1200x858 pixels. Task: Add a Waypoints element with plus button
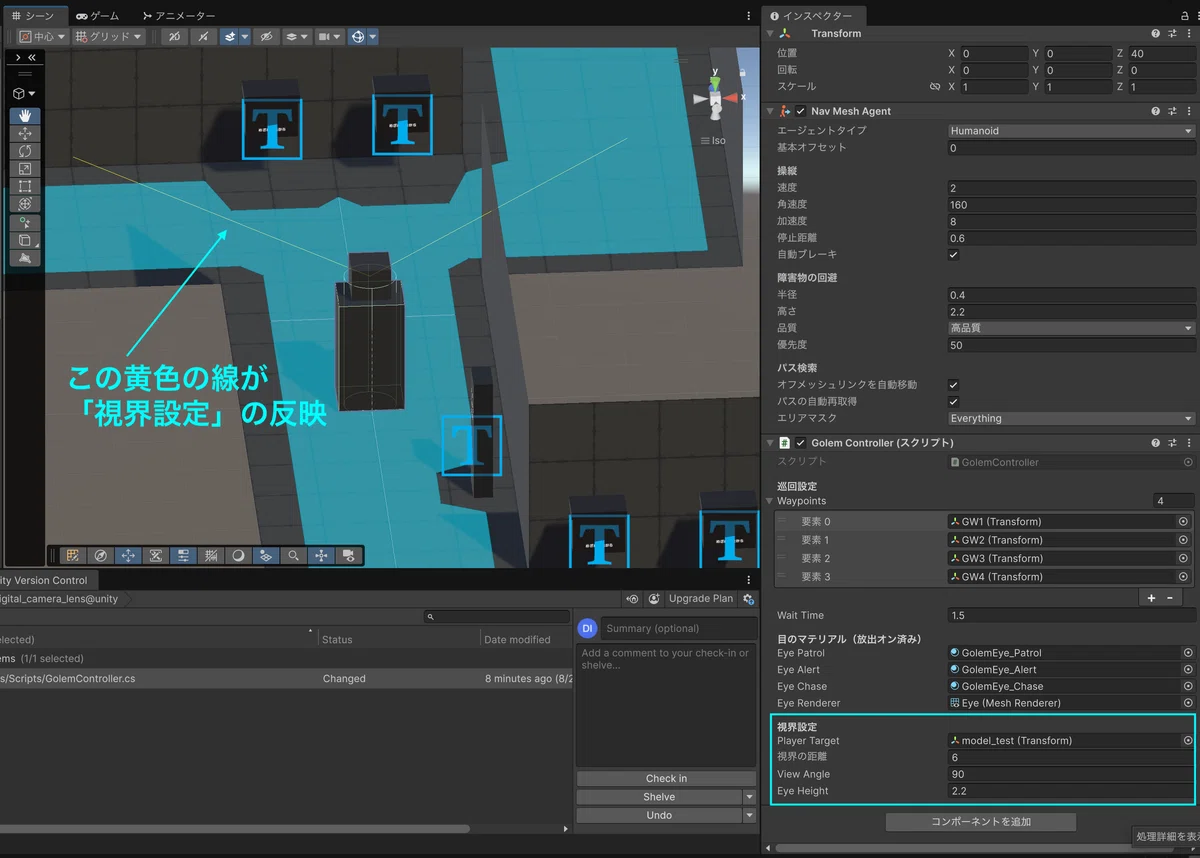point(1151,597)
